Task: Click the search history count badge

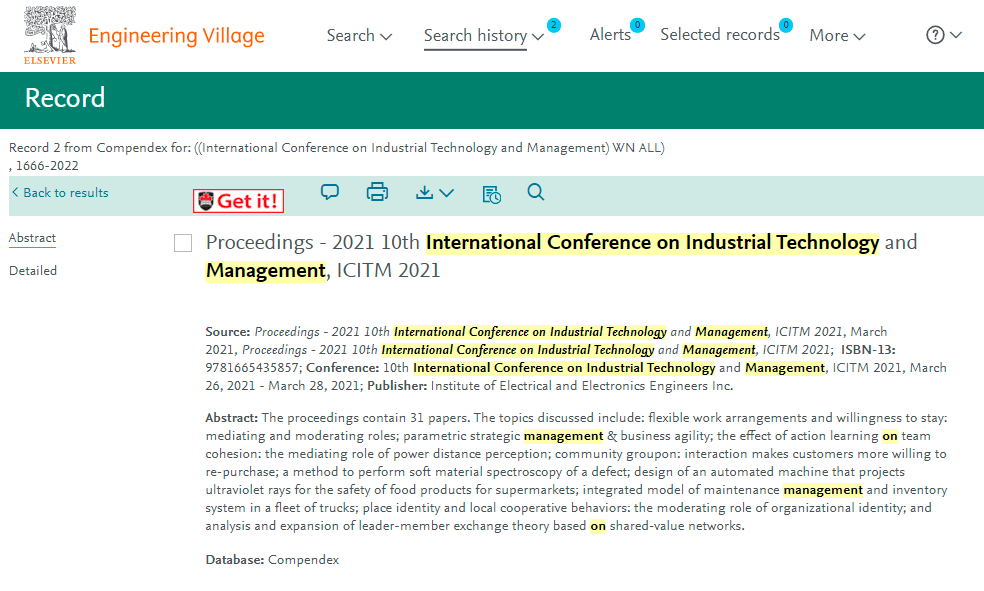Action: coord(554,25)
